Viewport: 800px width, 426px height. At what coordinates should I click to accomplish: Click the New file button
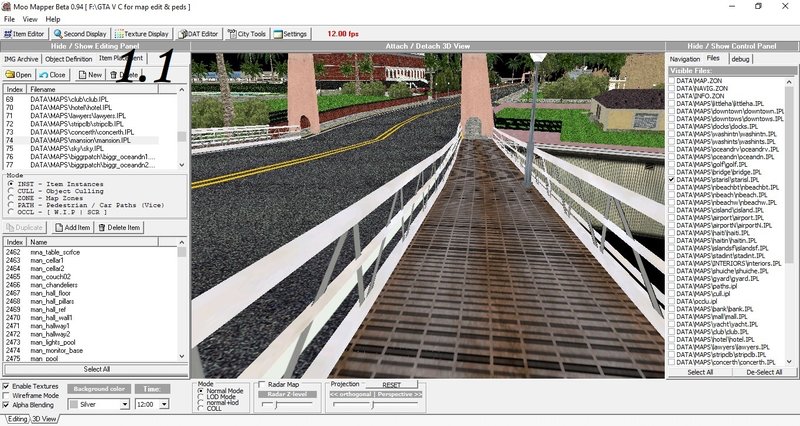pyautogui.click(x=90, y=74)
